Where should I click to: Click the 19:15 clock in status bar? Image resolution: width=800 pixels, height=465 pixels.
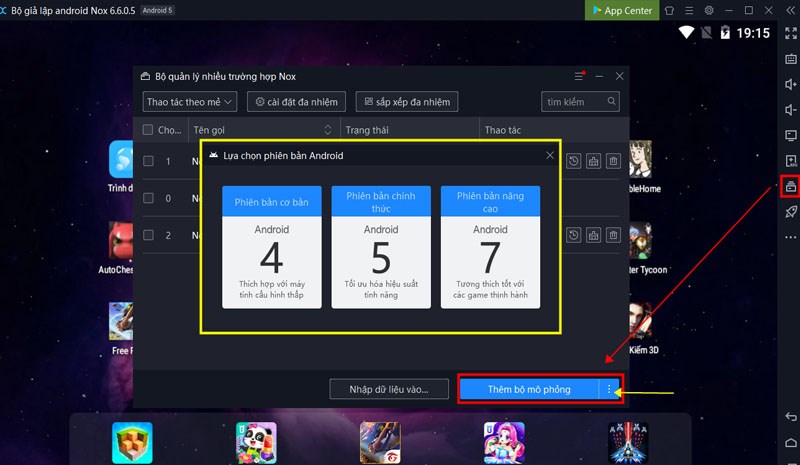(753, 33)
